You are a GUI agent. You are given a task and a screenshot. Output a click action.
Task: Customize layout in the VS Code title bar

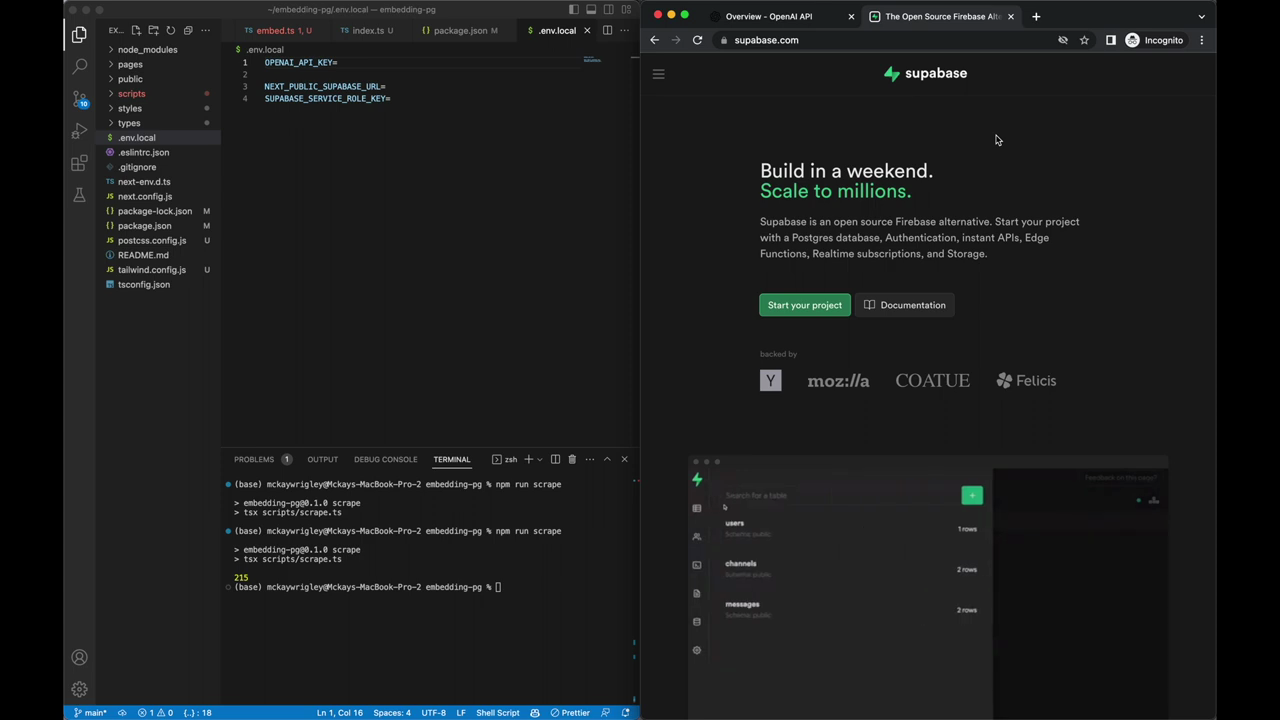click(x=626, y=10)
